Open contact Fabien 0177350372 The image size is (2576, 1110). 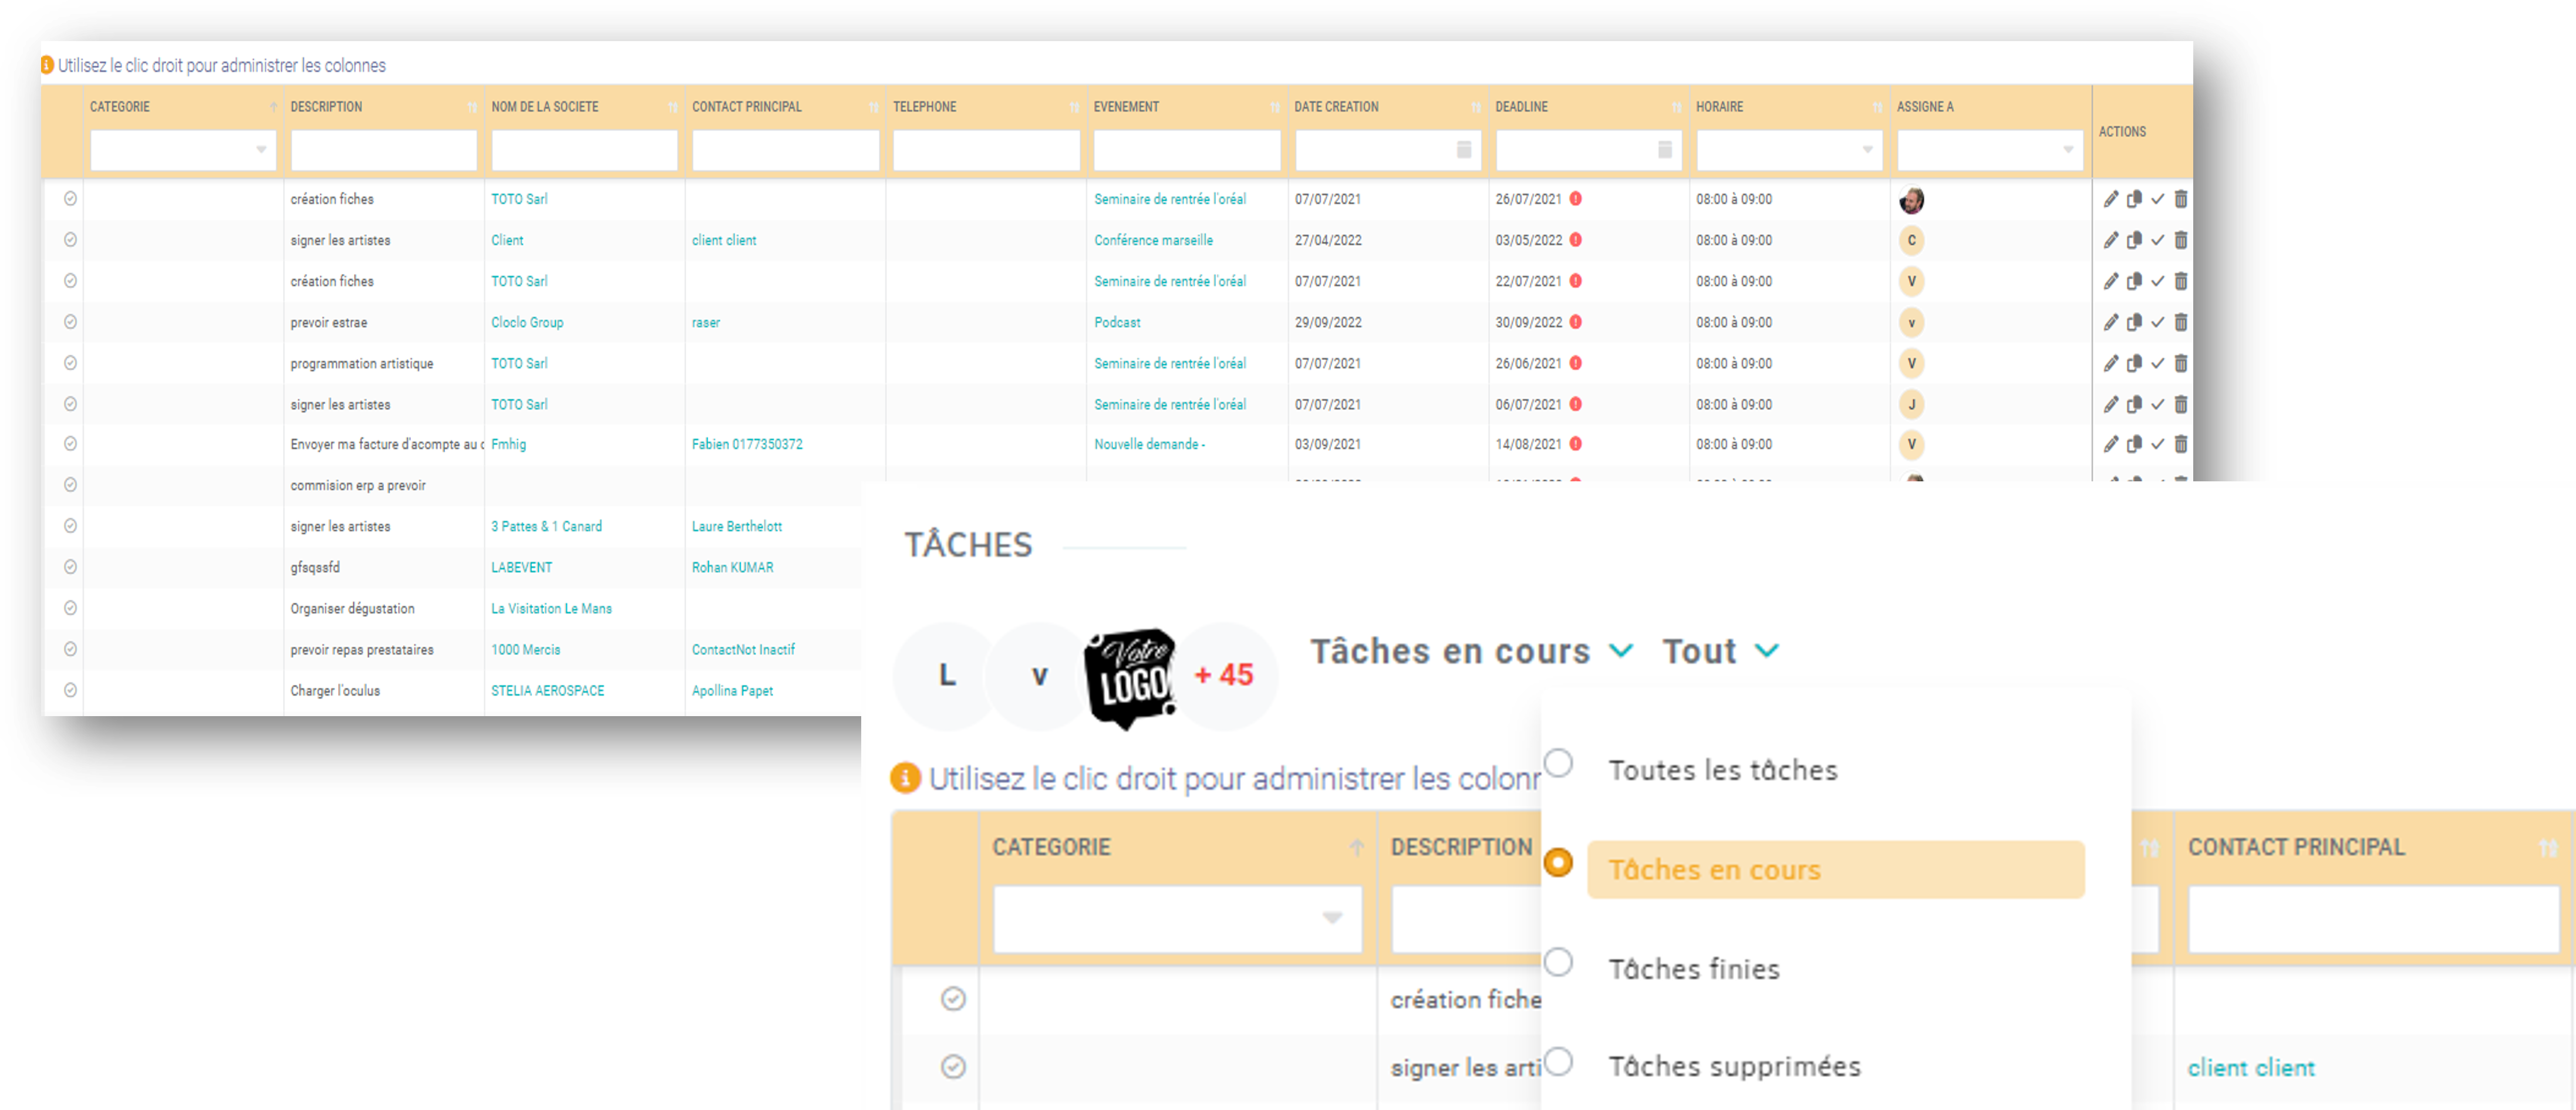point(747,444)
